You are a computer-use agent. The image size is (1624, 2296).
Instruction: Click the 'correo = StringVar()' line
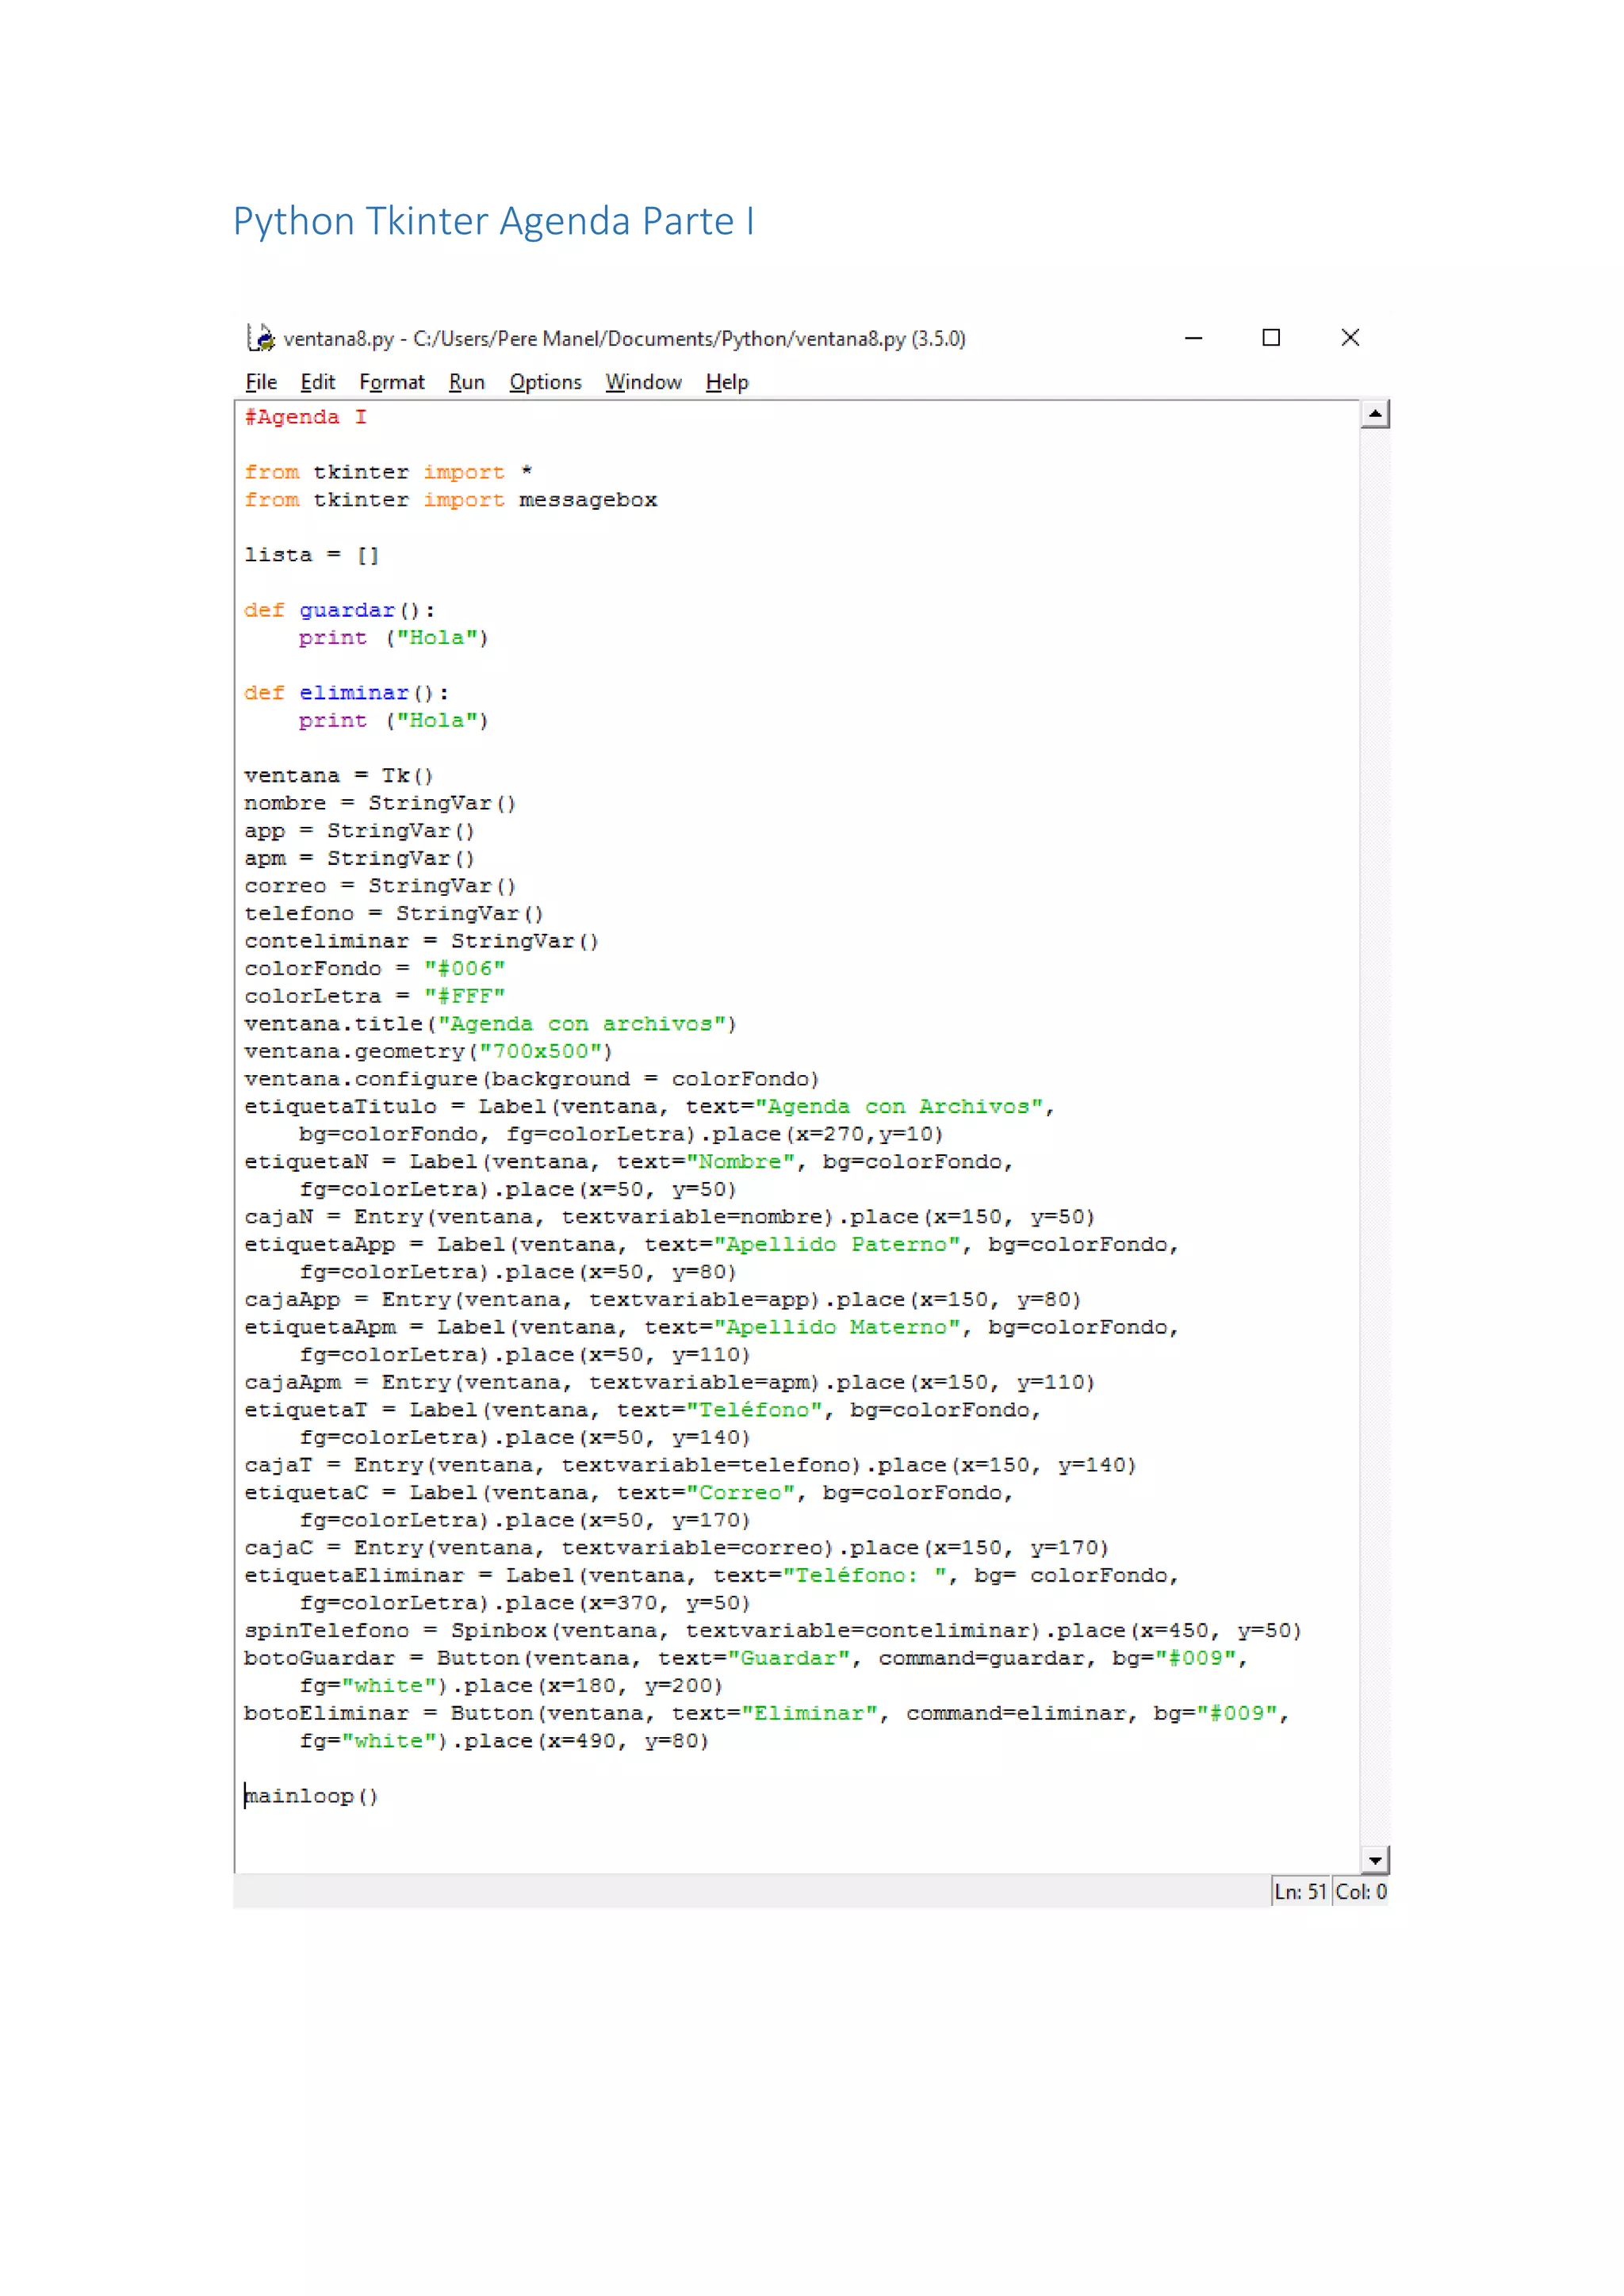coord(380,886)
